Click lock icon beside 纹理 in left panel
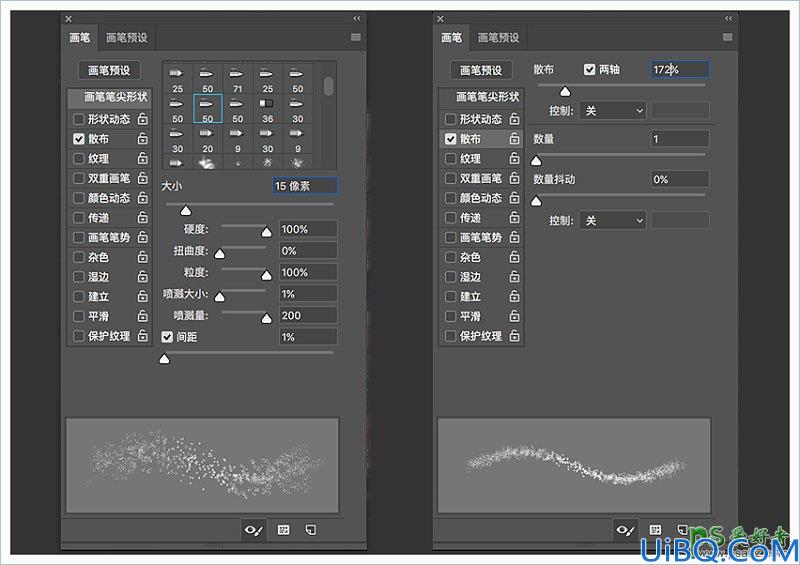Screen dimensions: 800x565 (x=143, y=158)
